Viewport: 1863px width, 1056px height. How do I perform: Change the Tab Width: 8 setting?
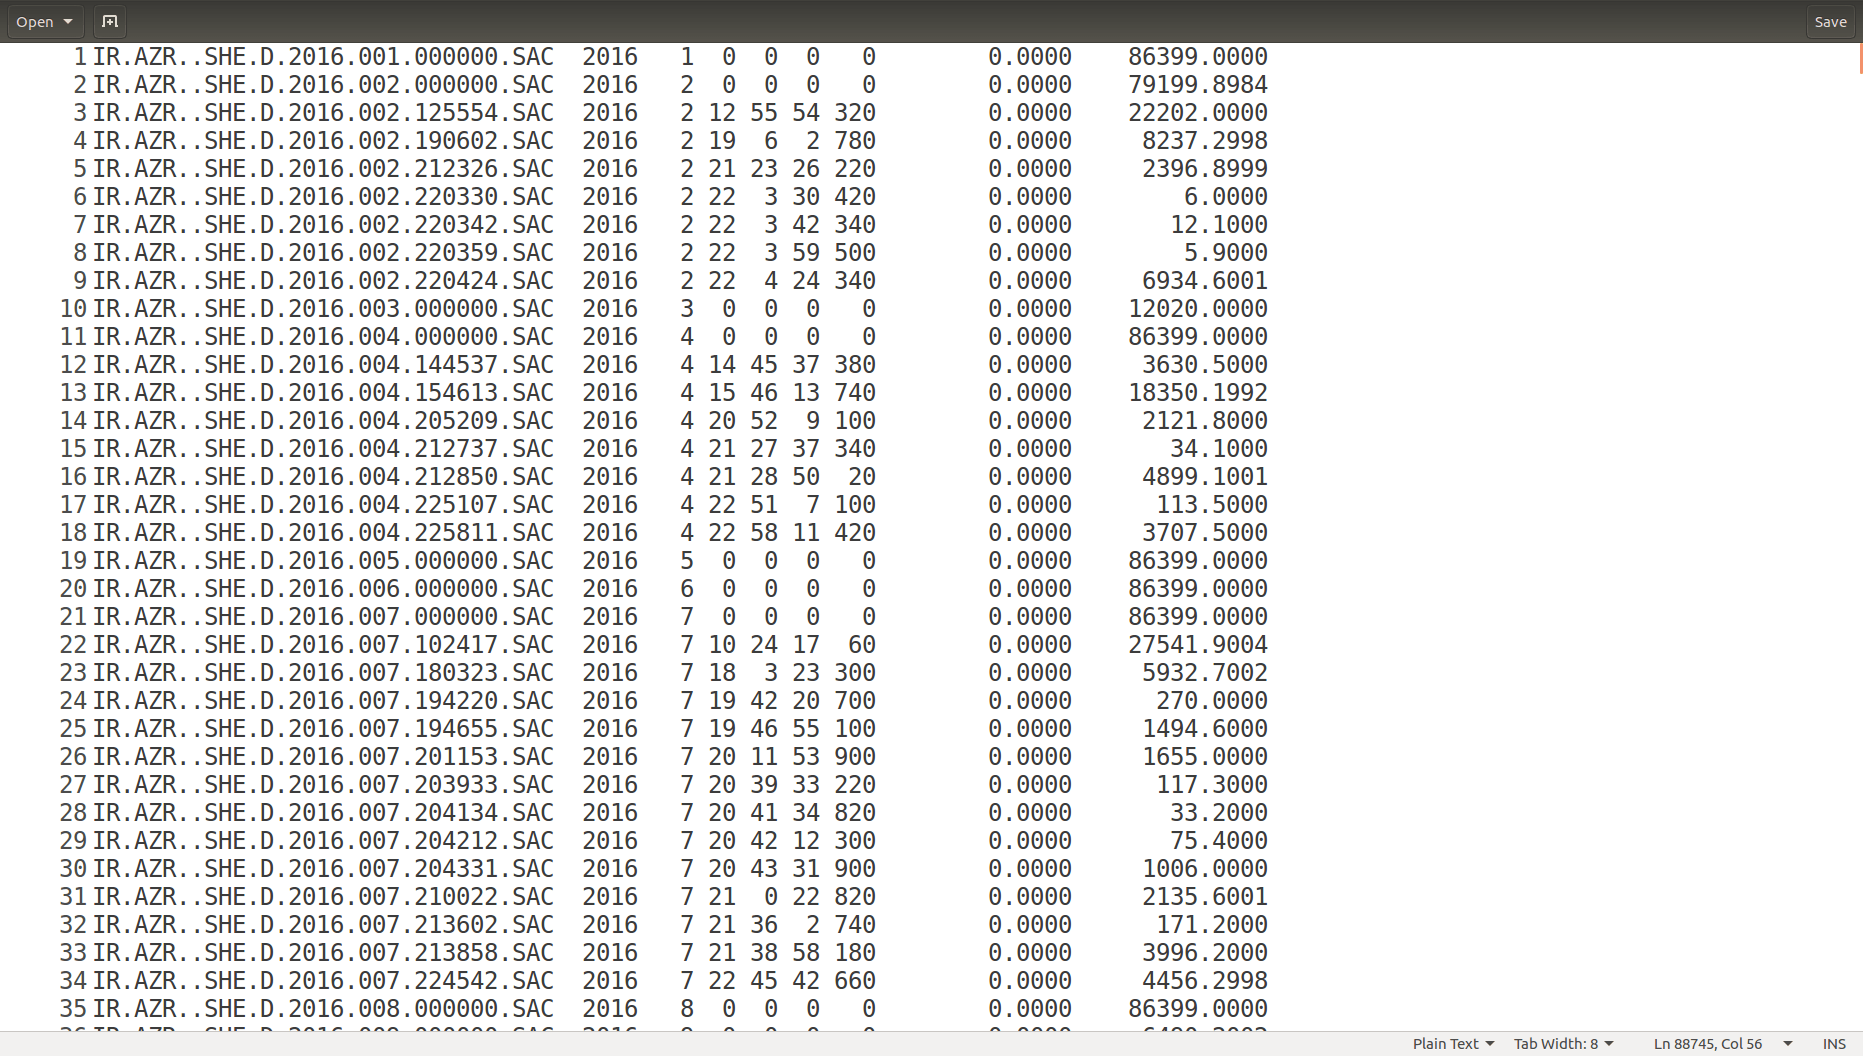1563,1043
